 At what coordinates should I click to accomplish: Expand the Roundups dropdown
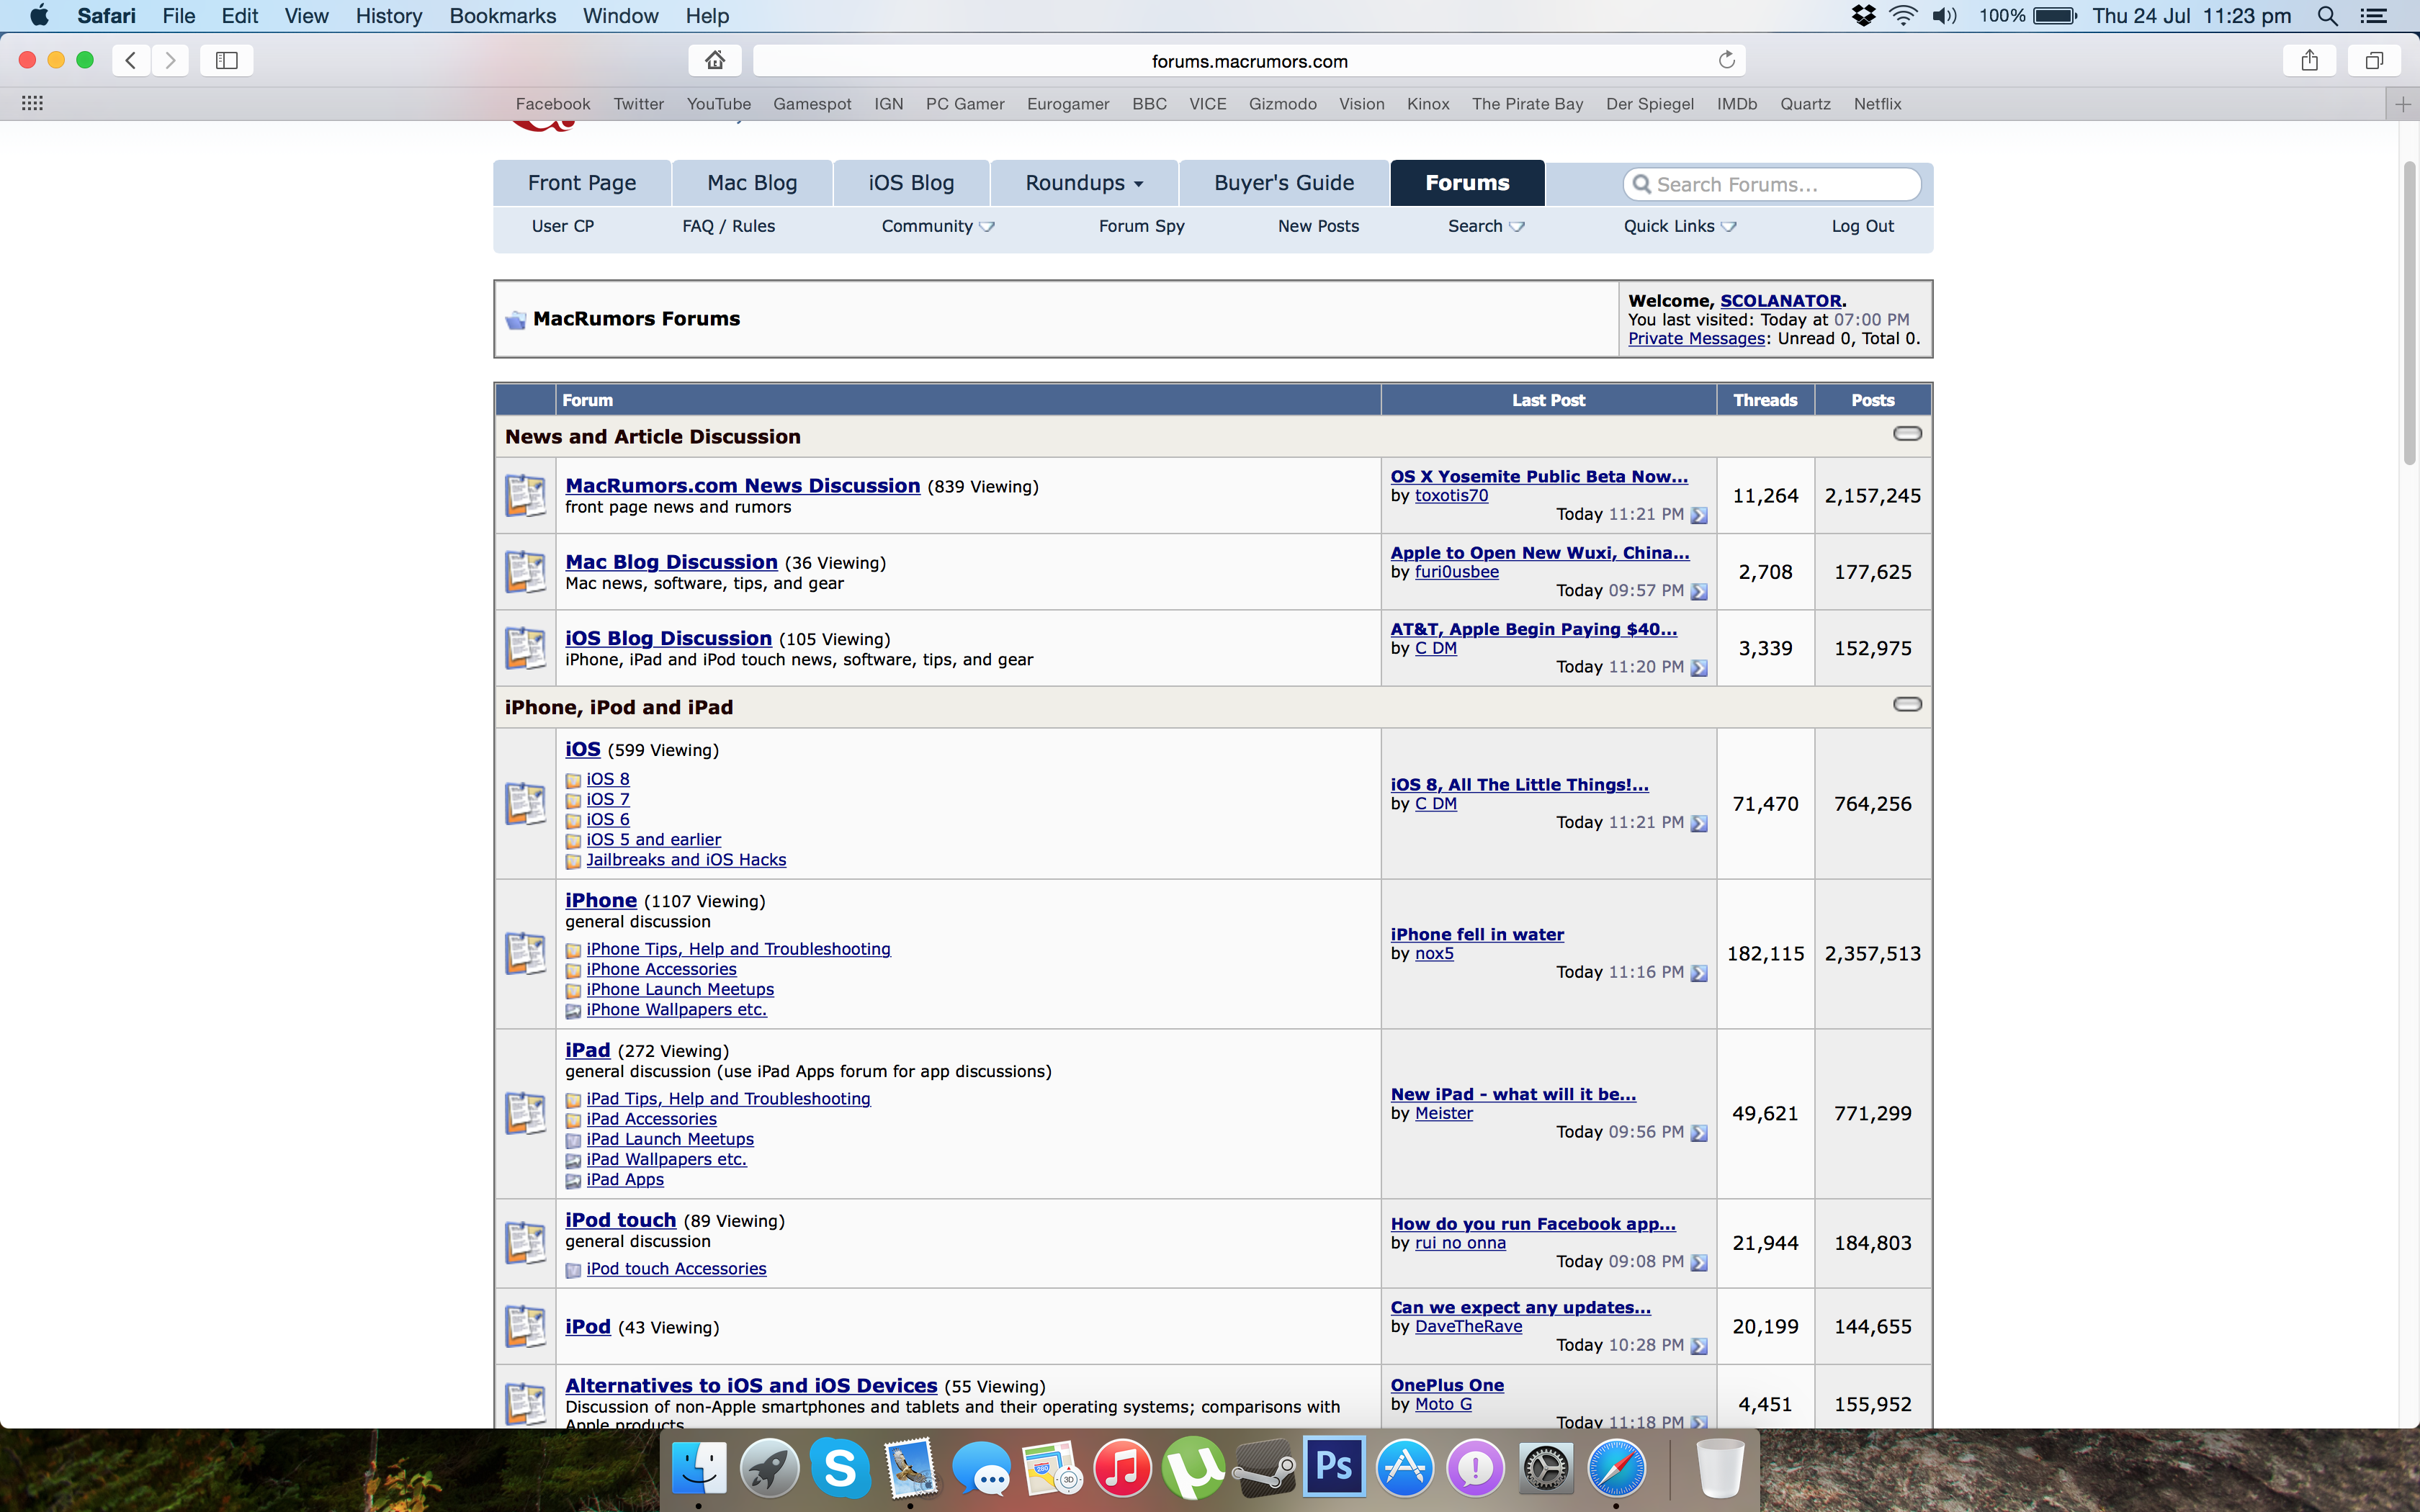pos(1084,183)
